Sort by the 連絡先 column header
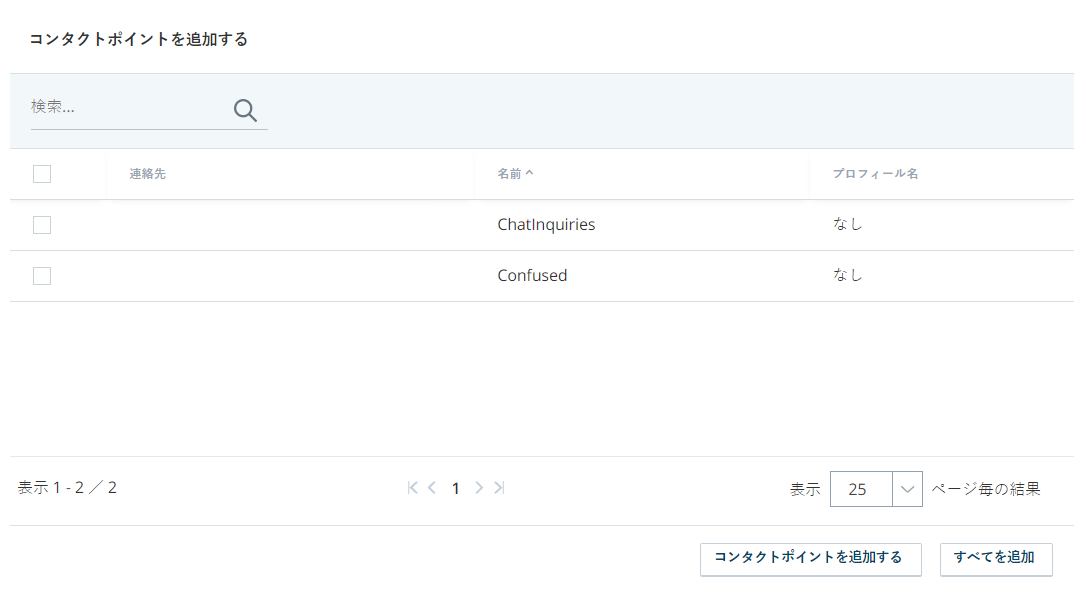This screenshot has width=1086, height=599. [x=148, y=174]
